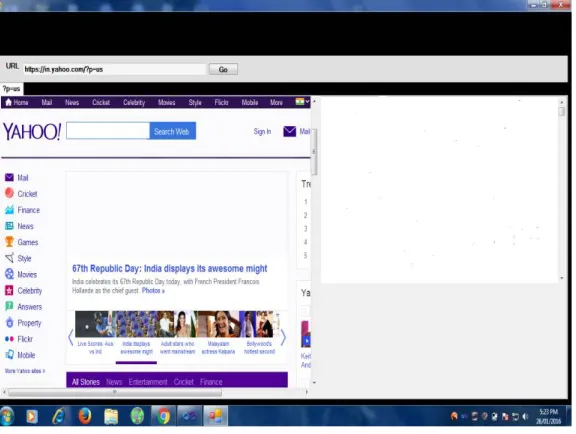The width and height of the screenshot is (576, 434).
Task: Click the Home icon in Yahoo navbar
Action: [x=9, y=103]
